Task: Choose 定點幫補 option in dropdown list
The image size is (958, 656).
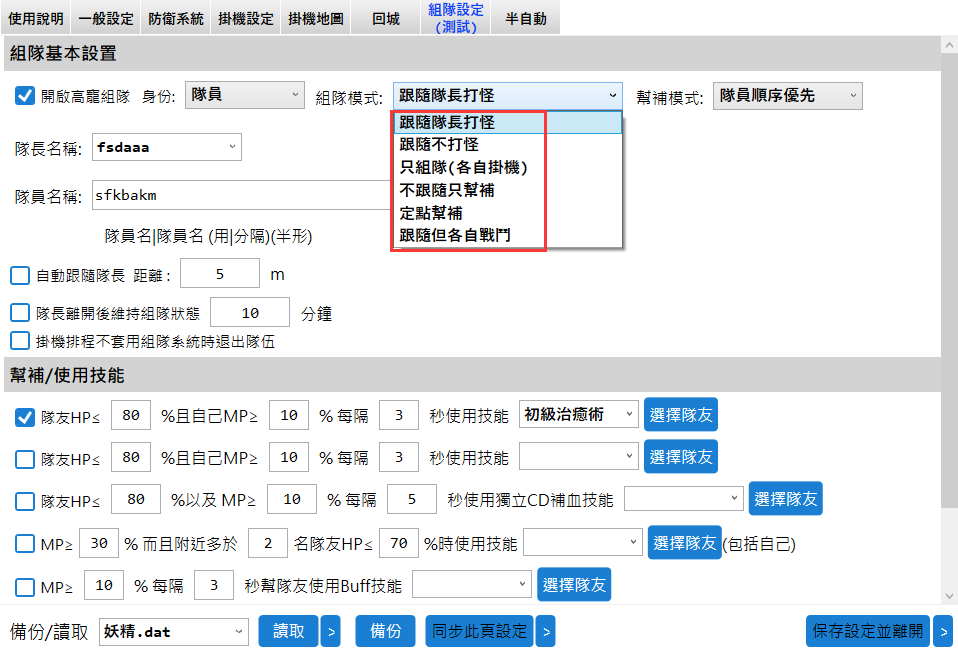Action: pos(431,213)
